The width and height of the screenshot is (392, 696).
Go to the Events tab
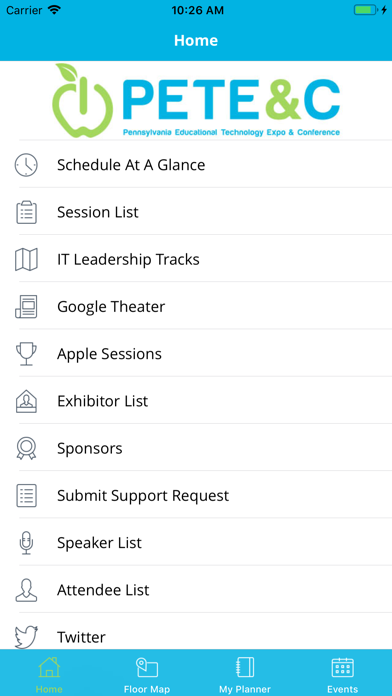[x=342, y=674]
